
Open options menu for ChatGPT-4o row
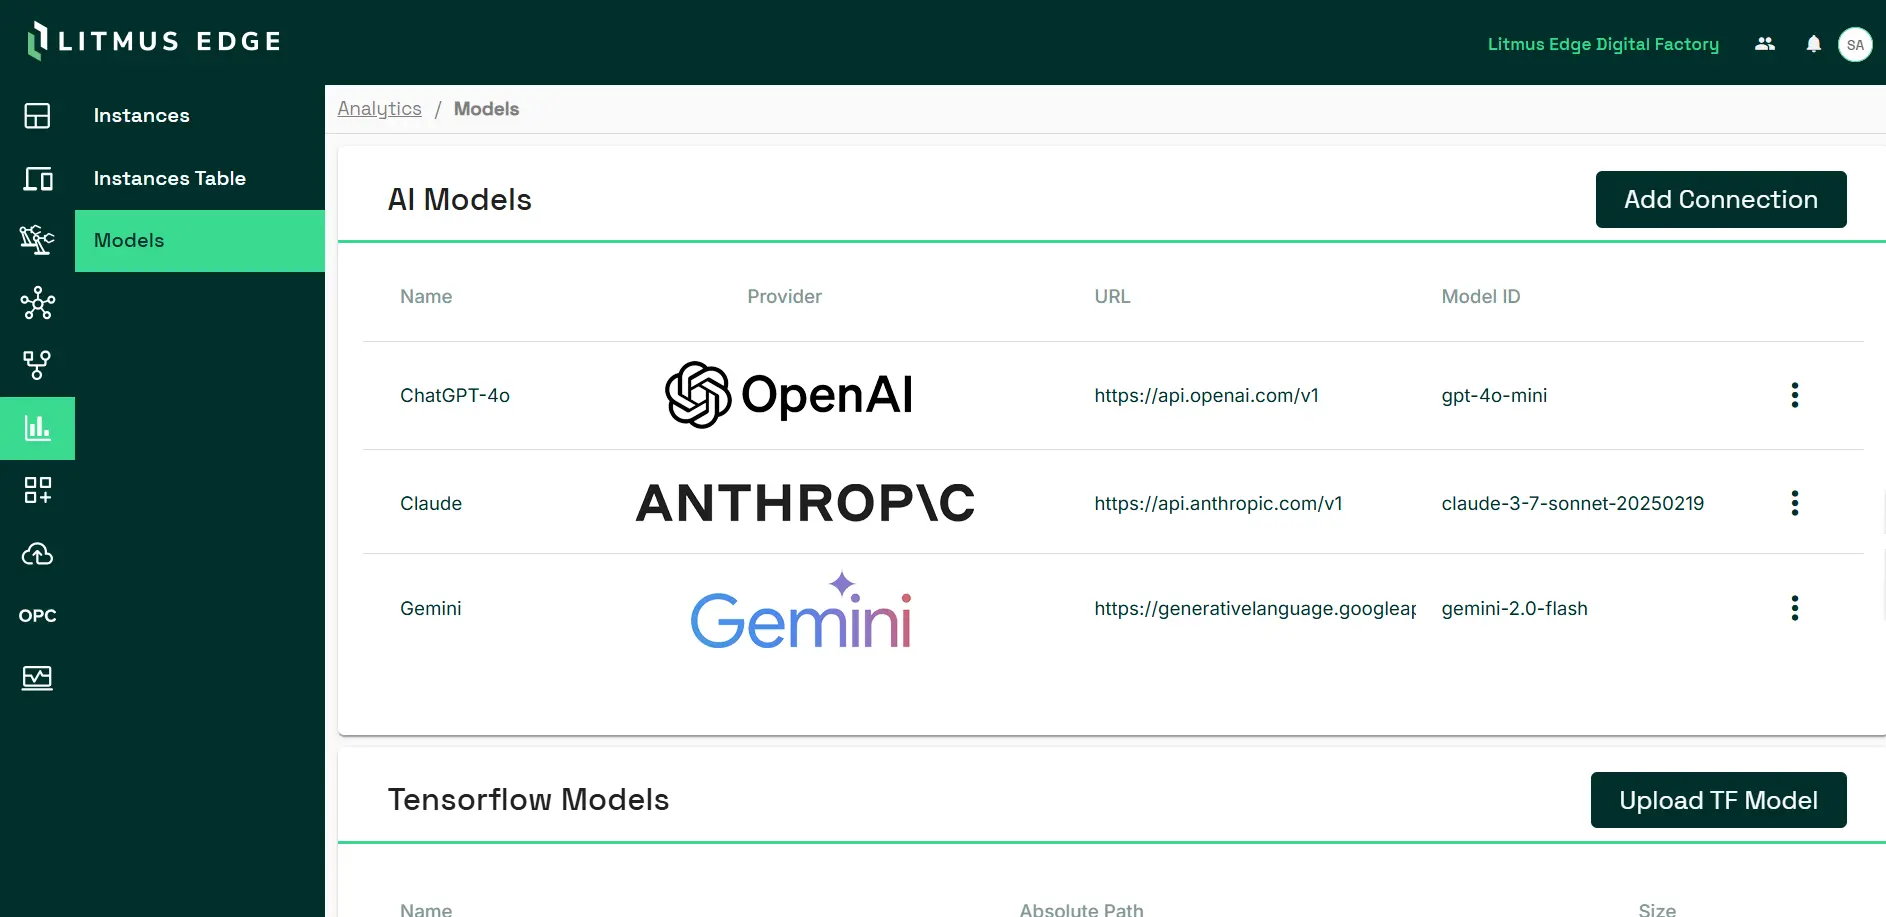click(x=1795, y=395)
